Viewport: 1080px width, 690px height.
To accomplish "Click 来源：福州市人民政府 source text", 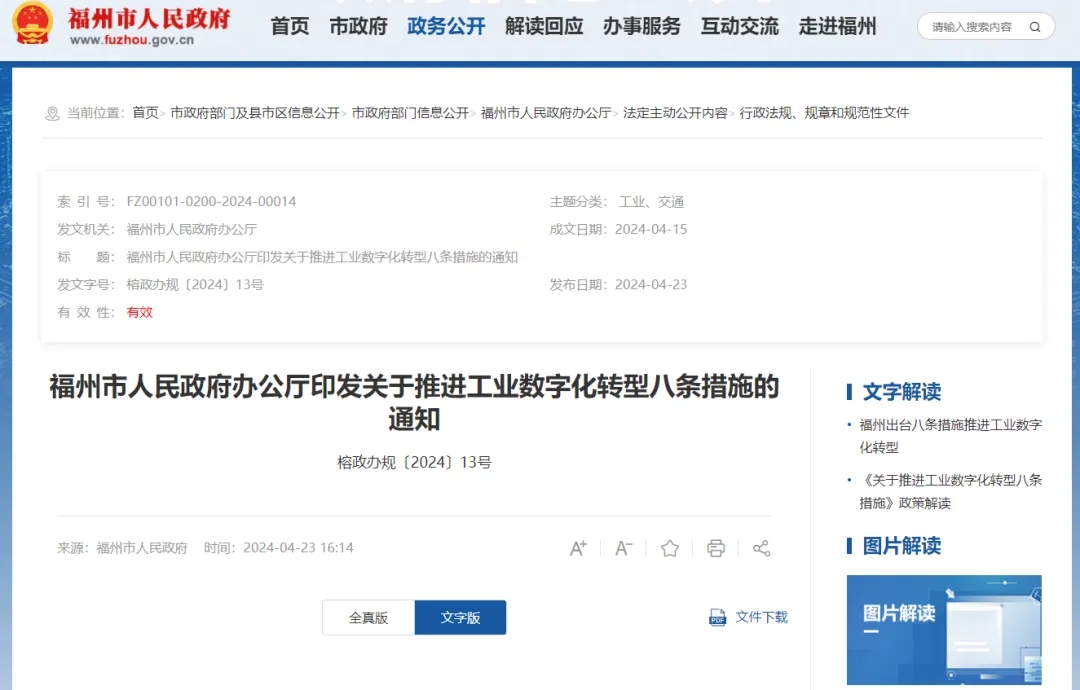I will point(123,548).
